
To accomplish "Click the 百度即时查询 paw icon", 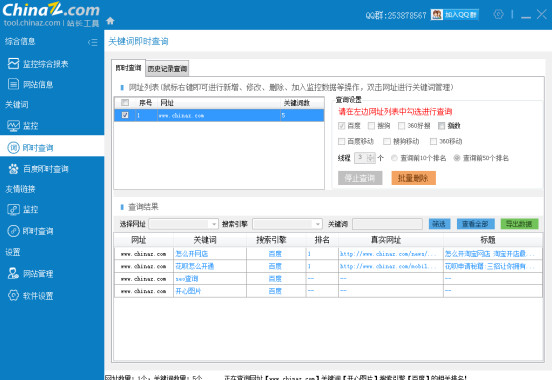I will pos(13,169).
